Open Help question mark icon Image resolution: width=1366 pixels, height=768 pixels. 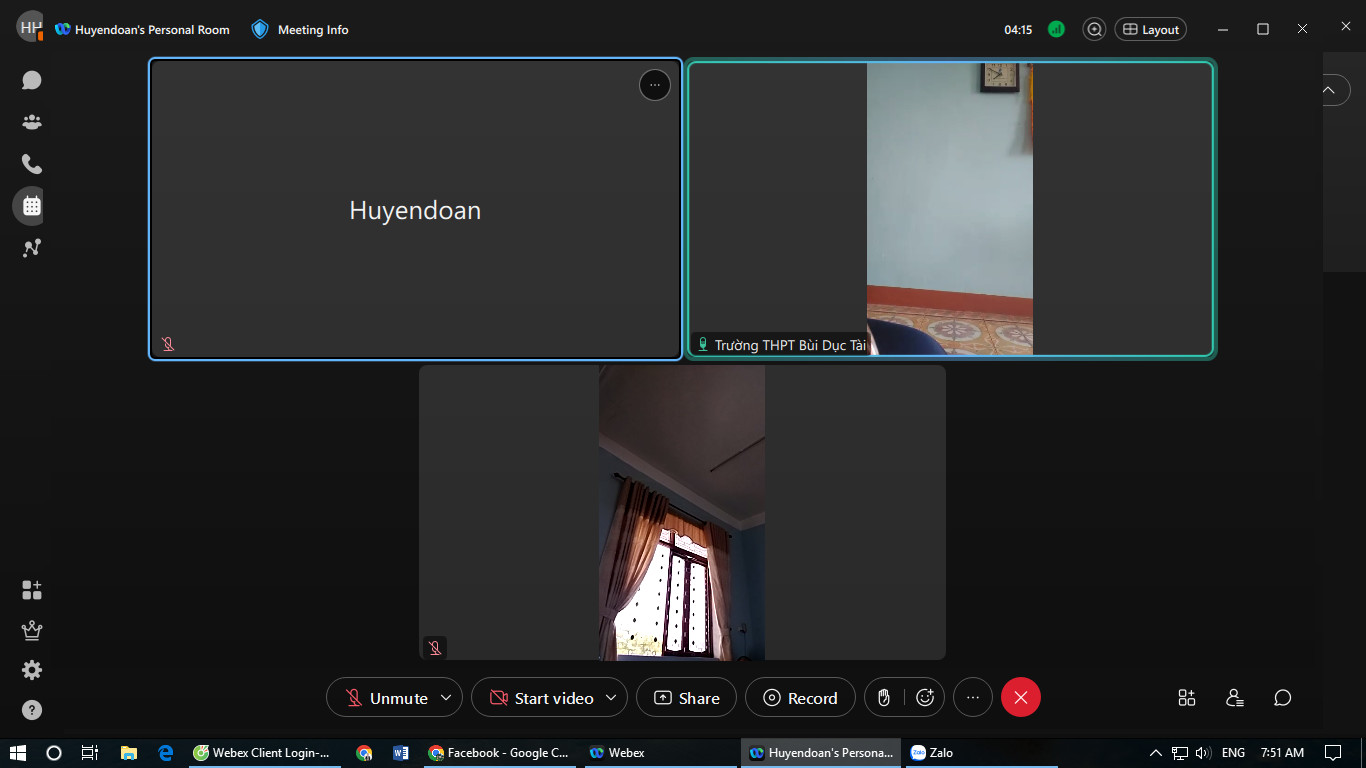(x=32, y=711)
